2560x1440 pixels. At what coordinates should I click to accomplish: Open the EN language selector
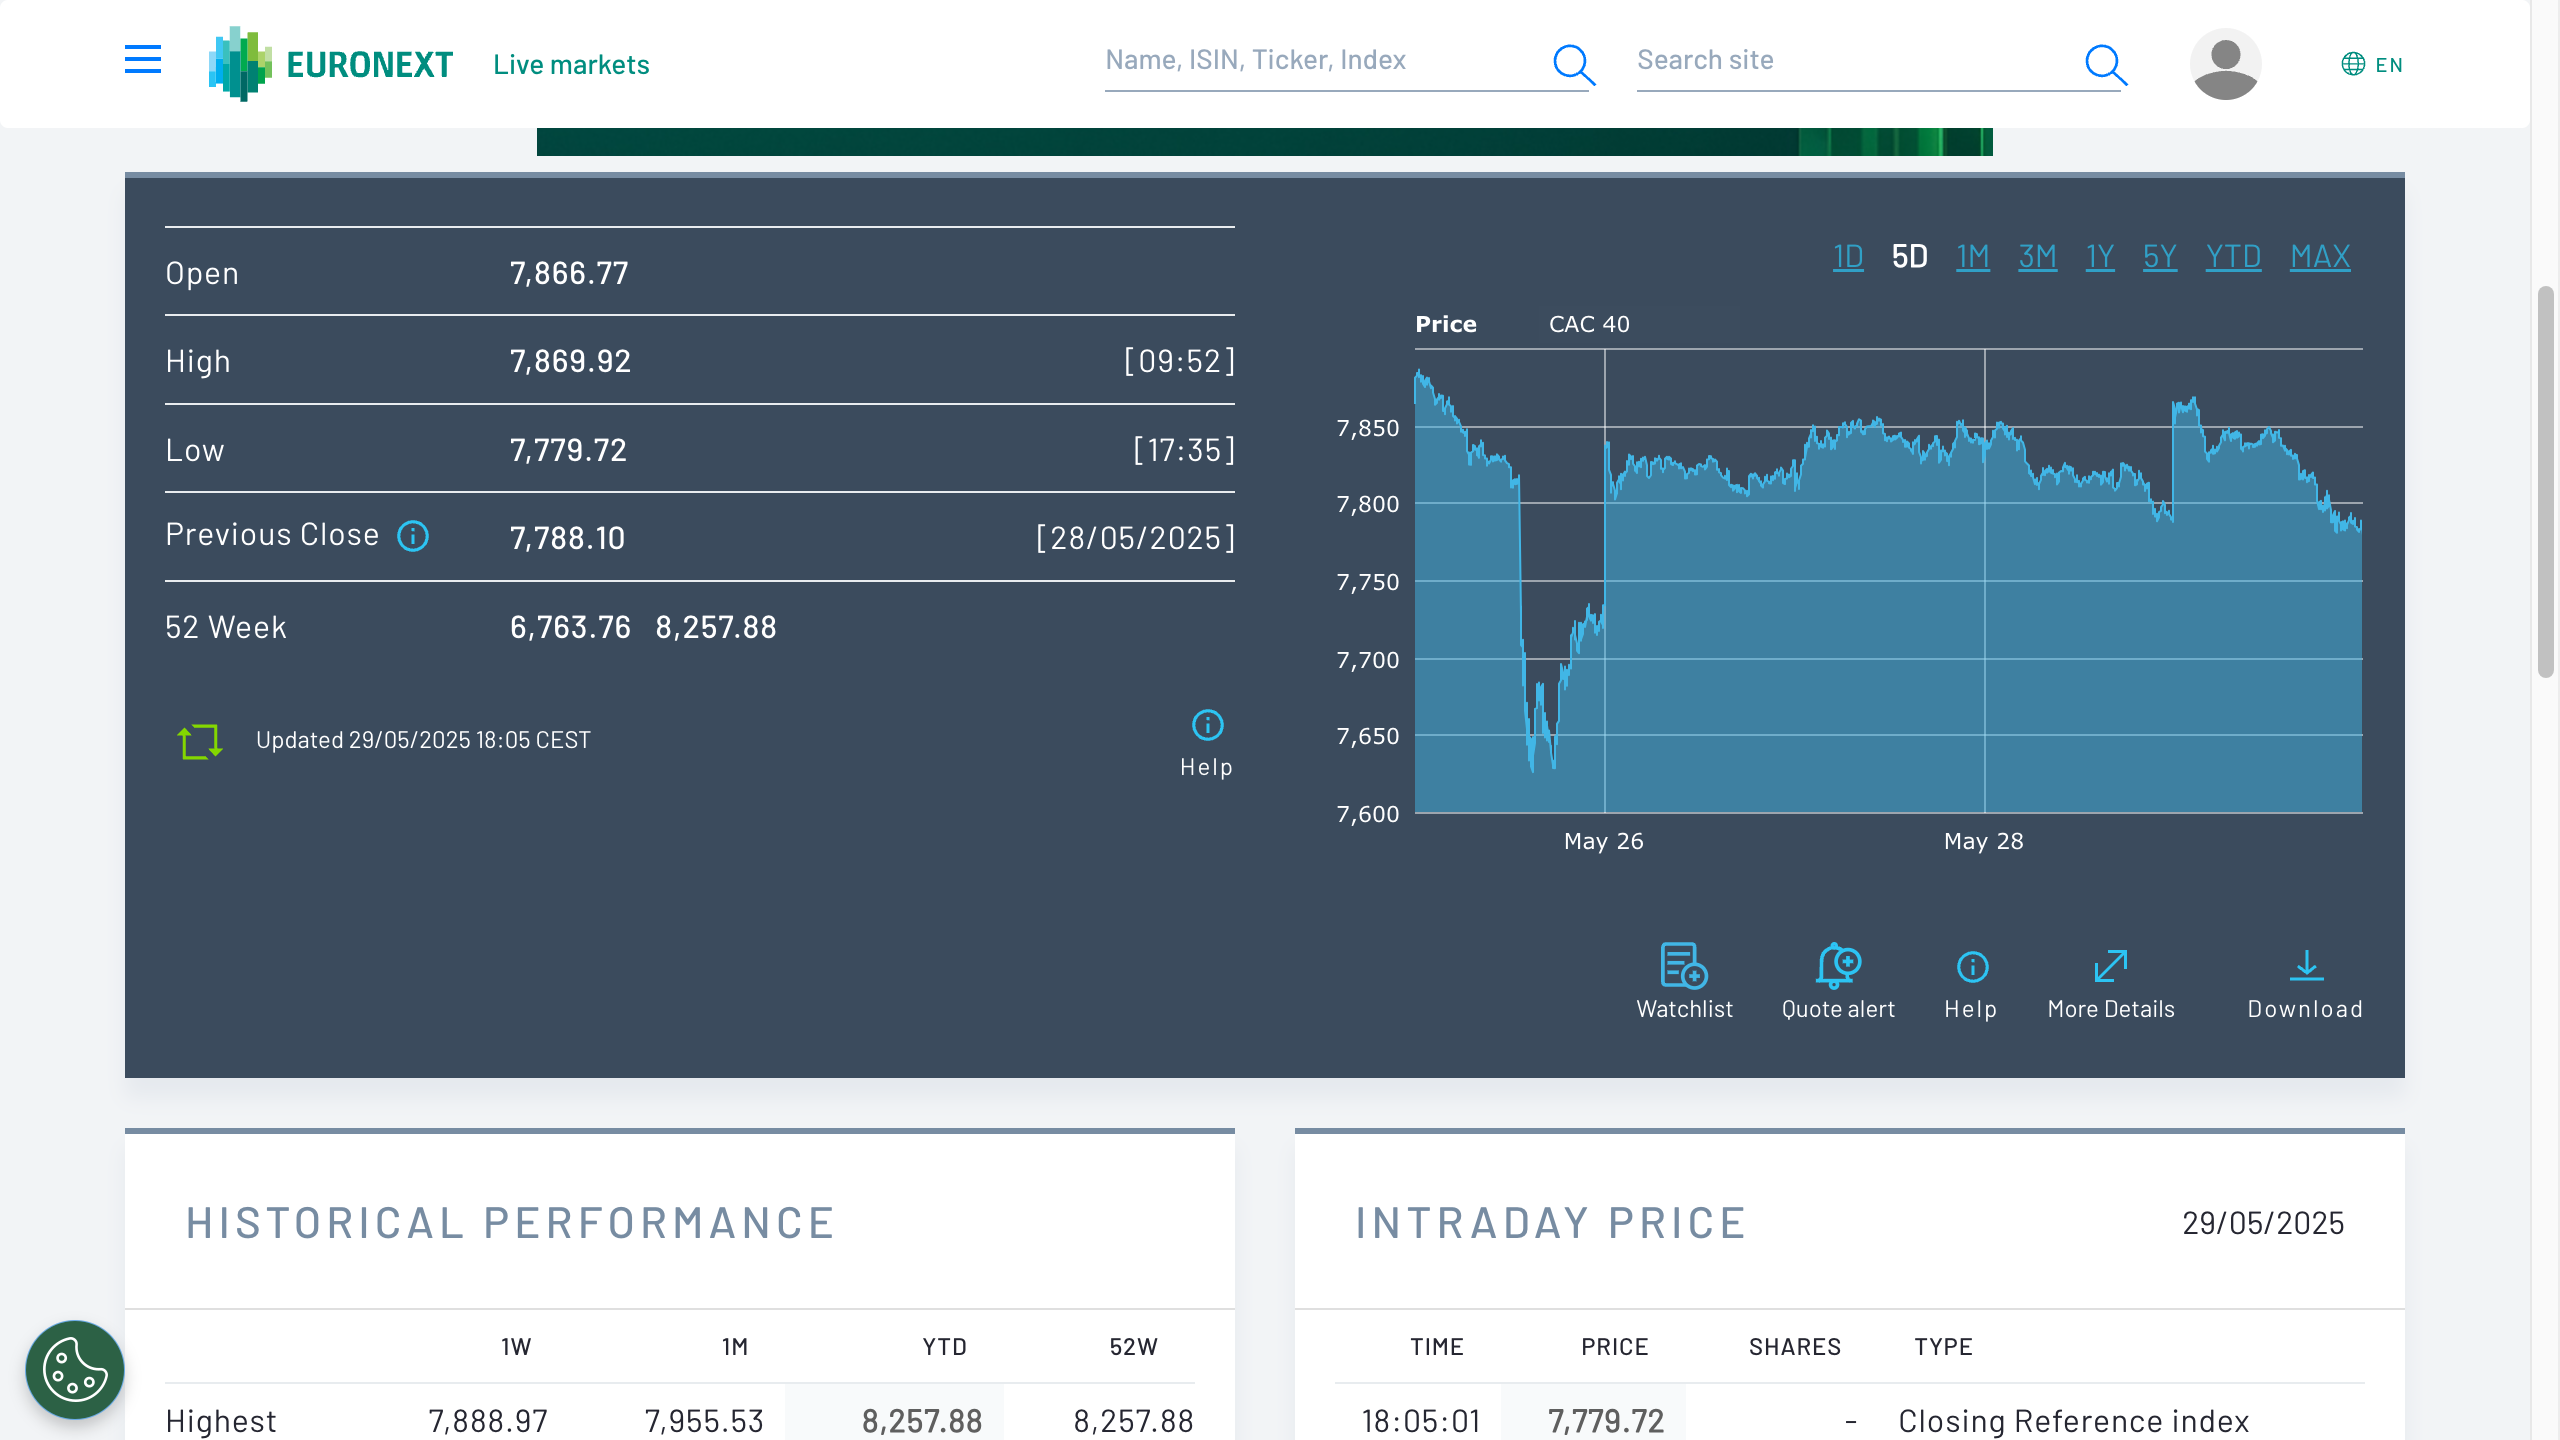[2372, 64]
